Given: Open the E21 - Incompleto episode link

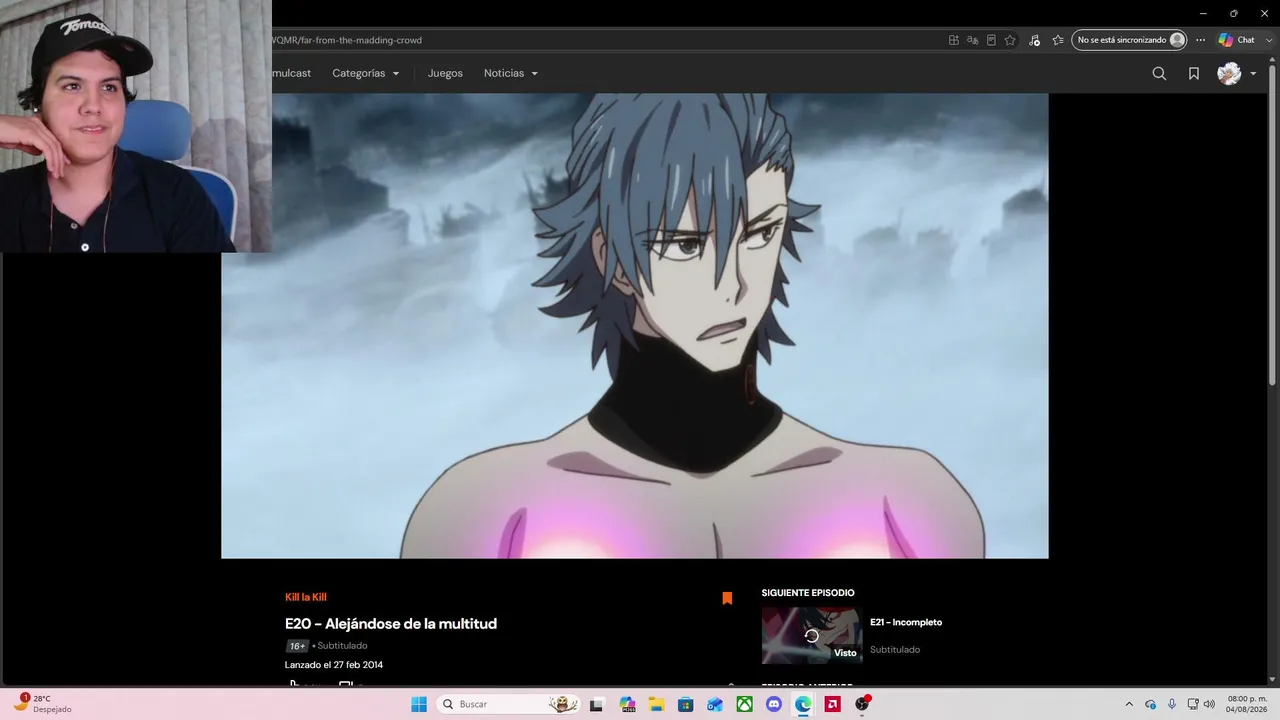Looking at the screenshot, I should coord(906,622).
